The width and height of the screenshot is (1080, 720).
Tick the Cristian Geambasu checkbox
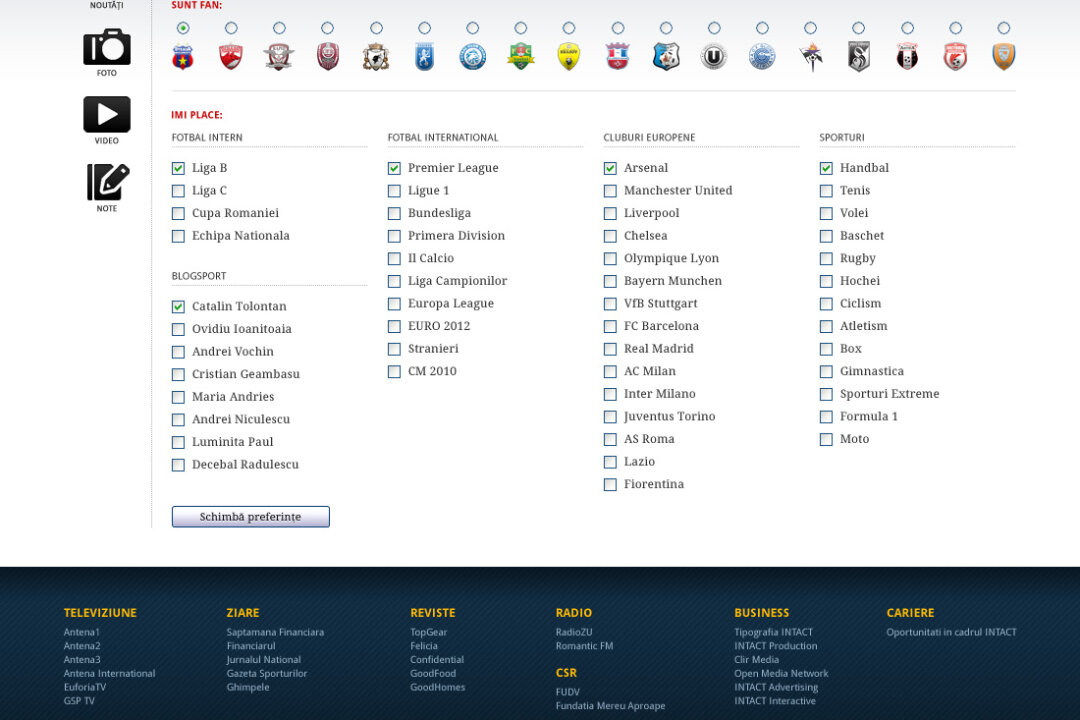[x=178, y=375]
